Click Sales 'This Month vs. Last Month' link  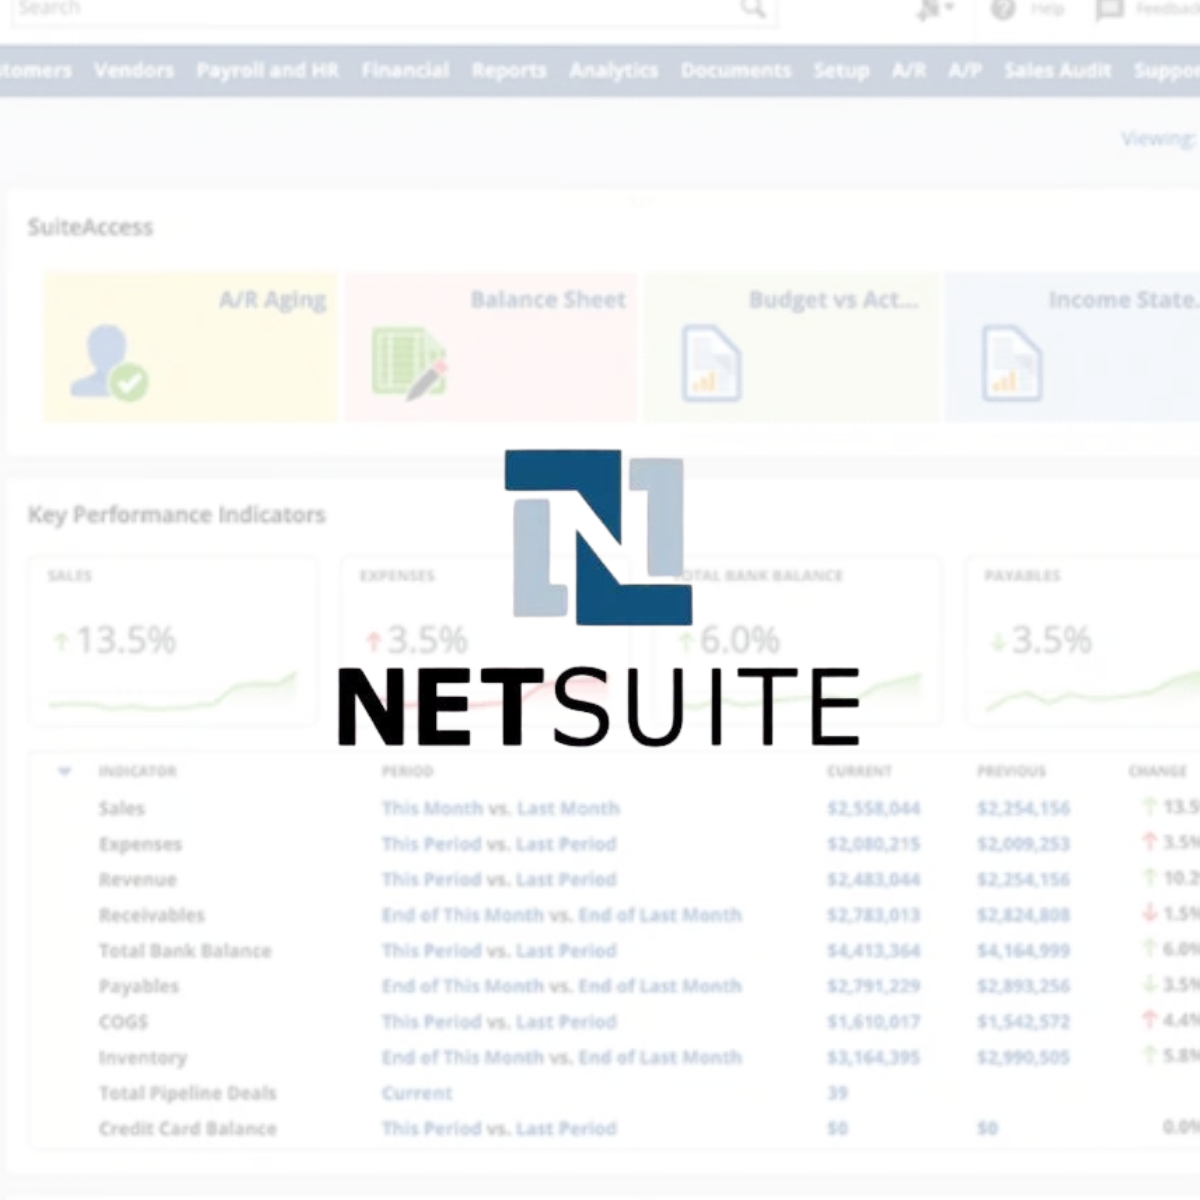[x=501, y=808]
